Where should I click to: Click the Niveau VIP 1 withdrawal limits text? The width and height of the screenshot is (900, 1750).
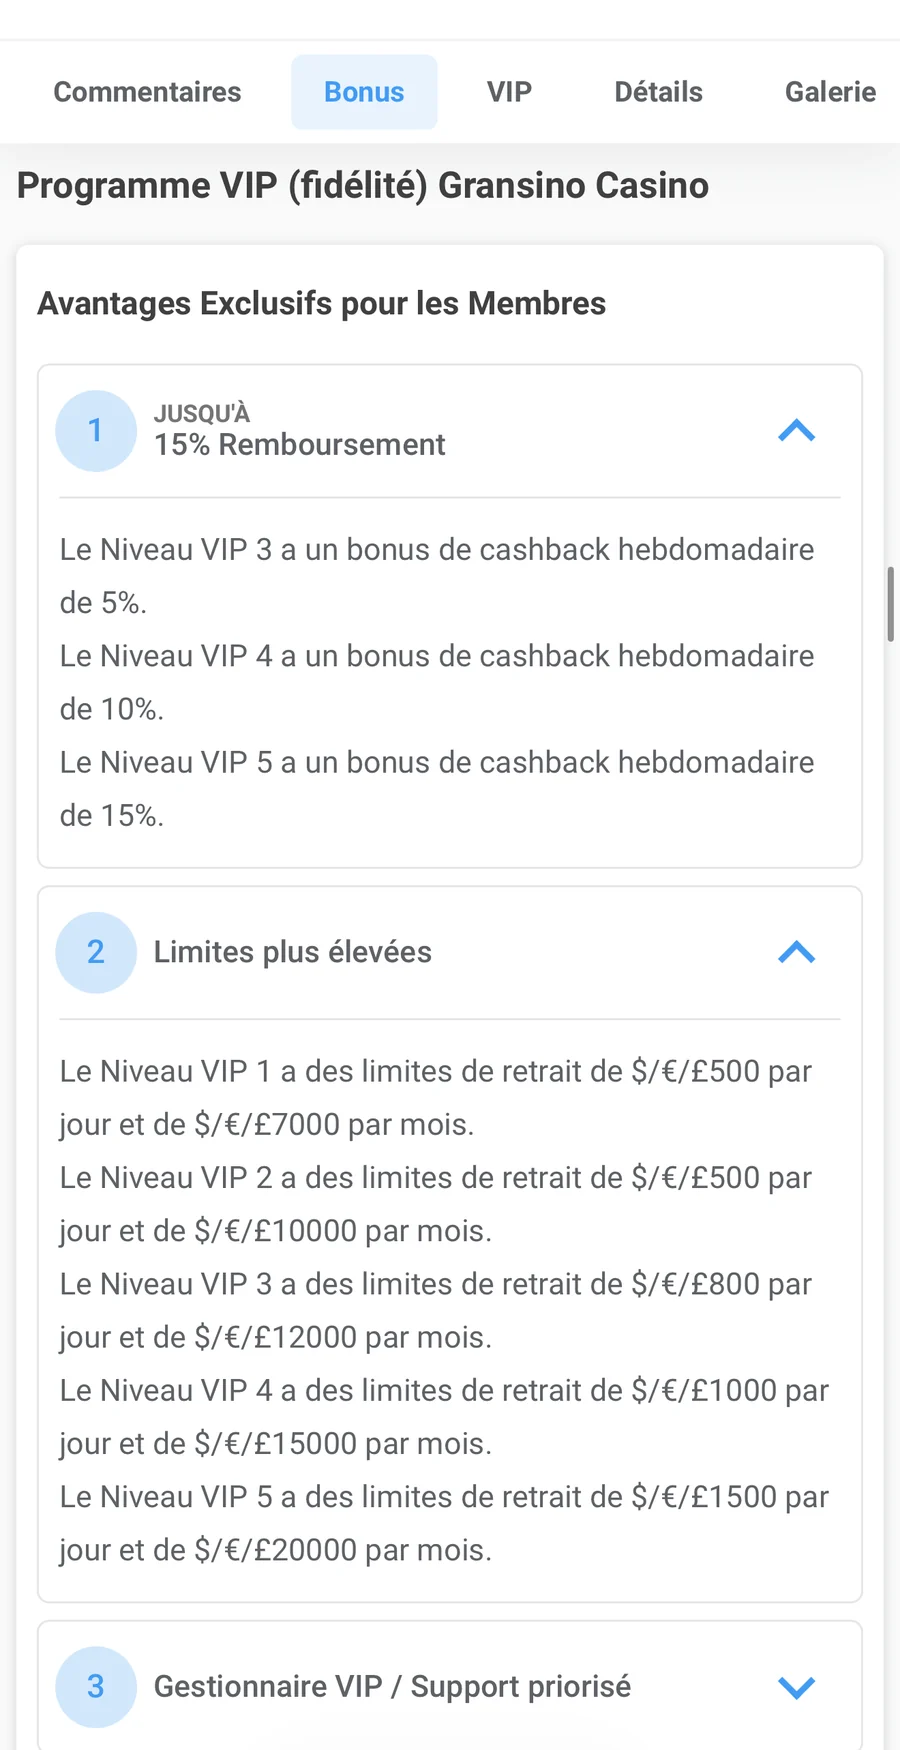point(436,1098)
